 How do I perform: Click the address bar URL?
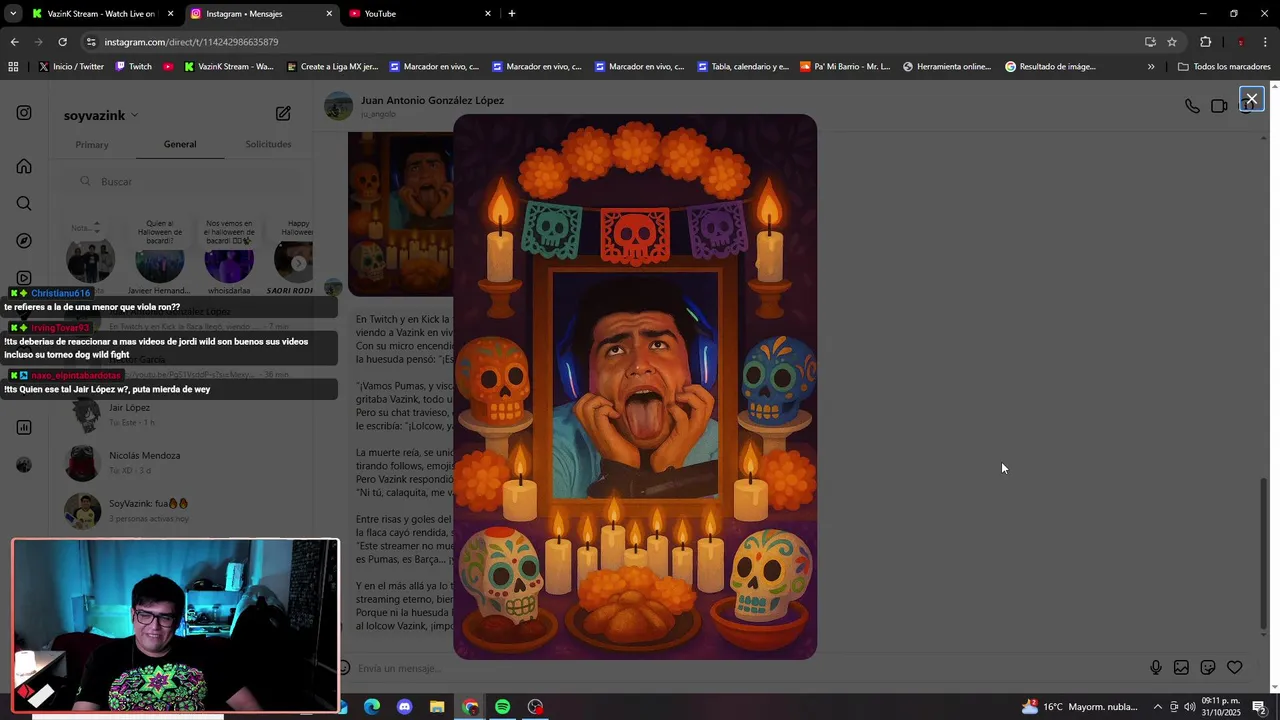(x=191, y=42)
